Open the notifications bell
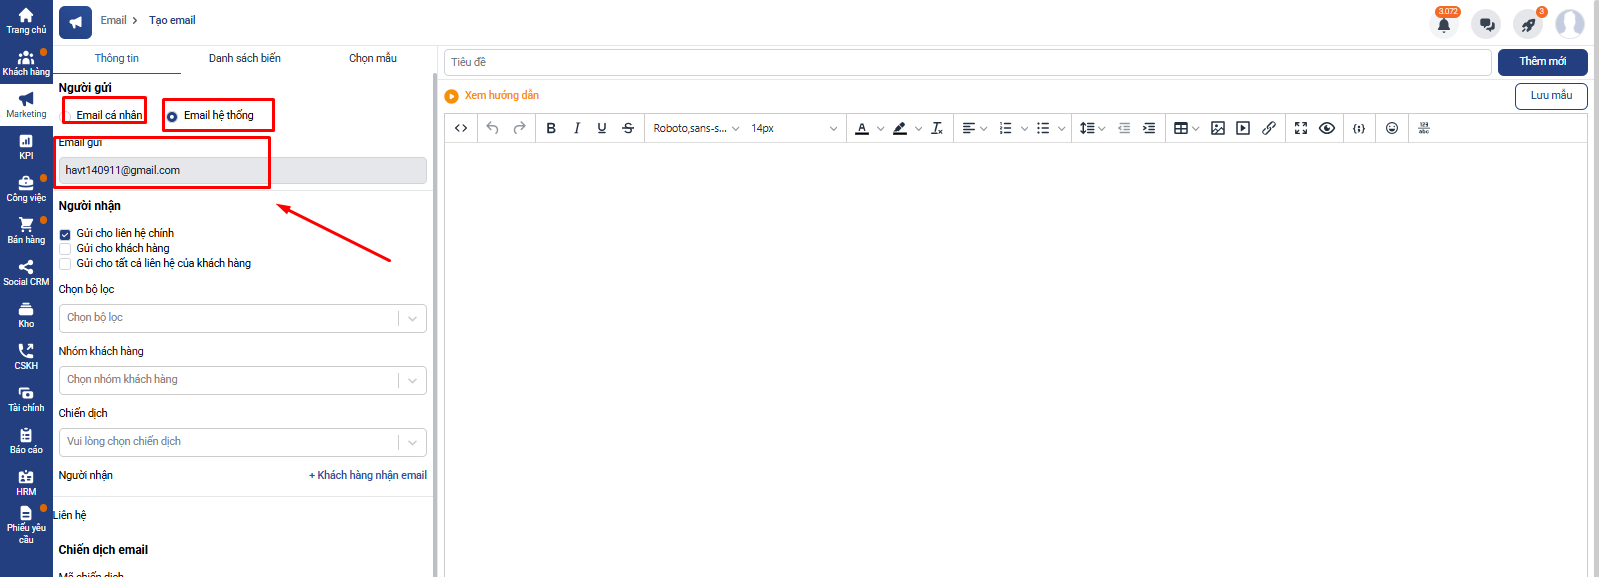Image resolution: width=1599 pixels, height=577 pixels. pos(1443,25)
